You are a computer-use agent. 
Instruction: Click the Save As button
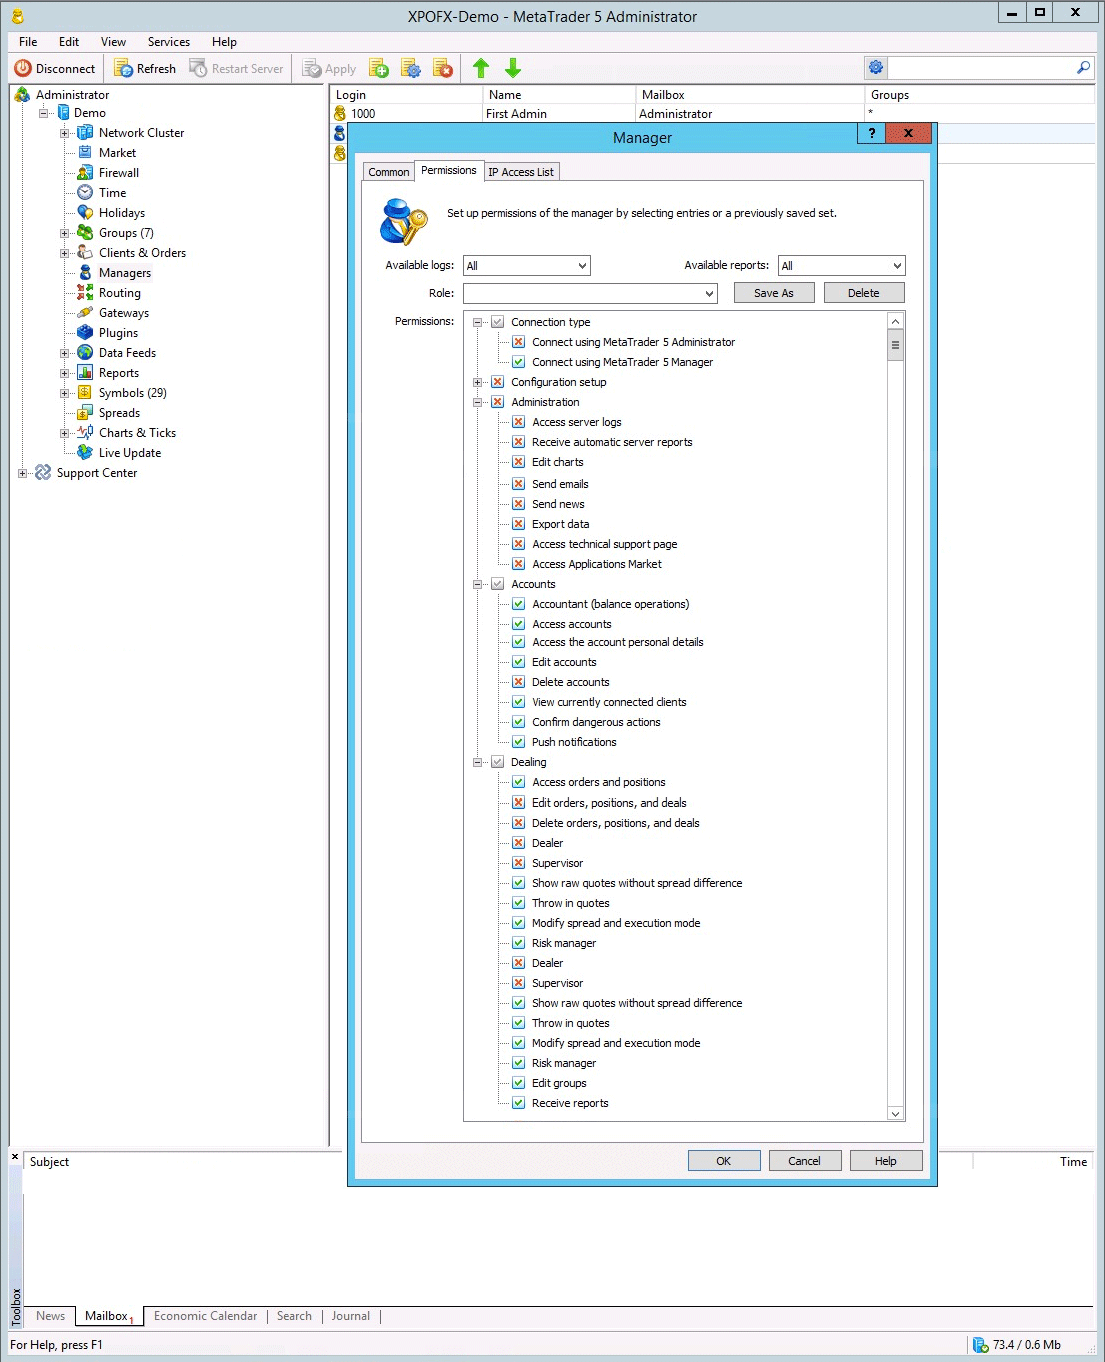coord(773,292)
